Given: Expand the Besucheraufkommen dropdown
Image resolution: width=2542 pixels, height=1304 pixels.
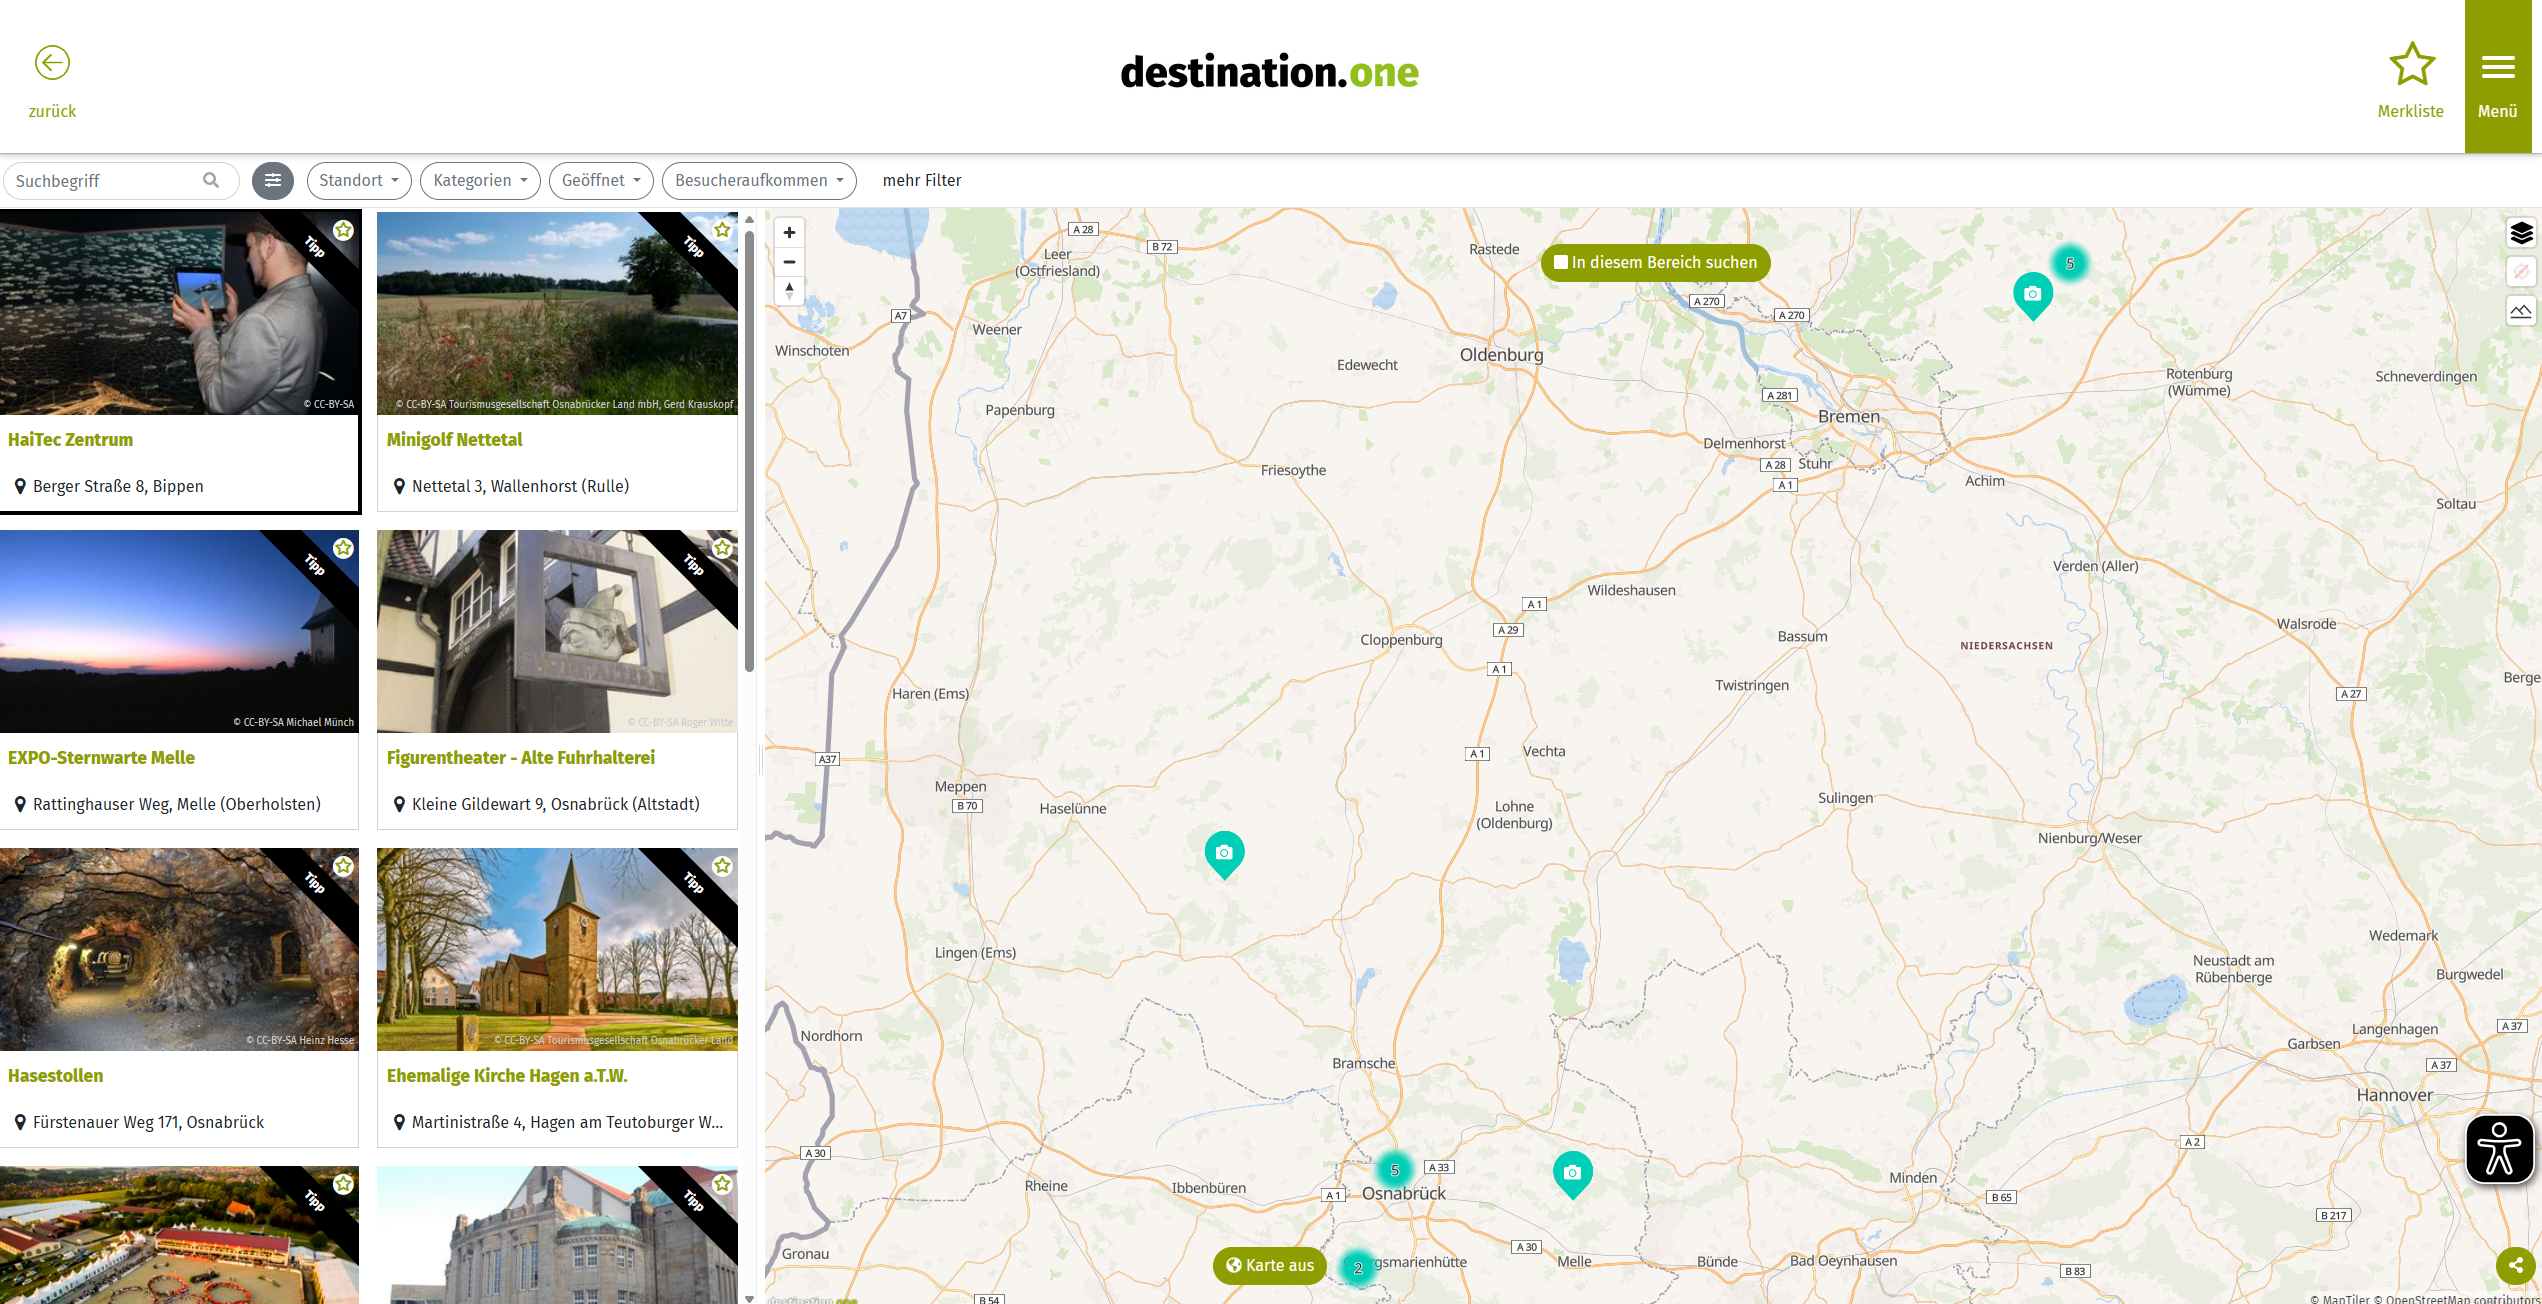Looking at the screenshot, I should coord(759,180).
